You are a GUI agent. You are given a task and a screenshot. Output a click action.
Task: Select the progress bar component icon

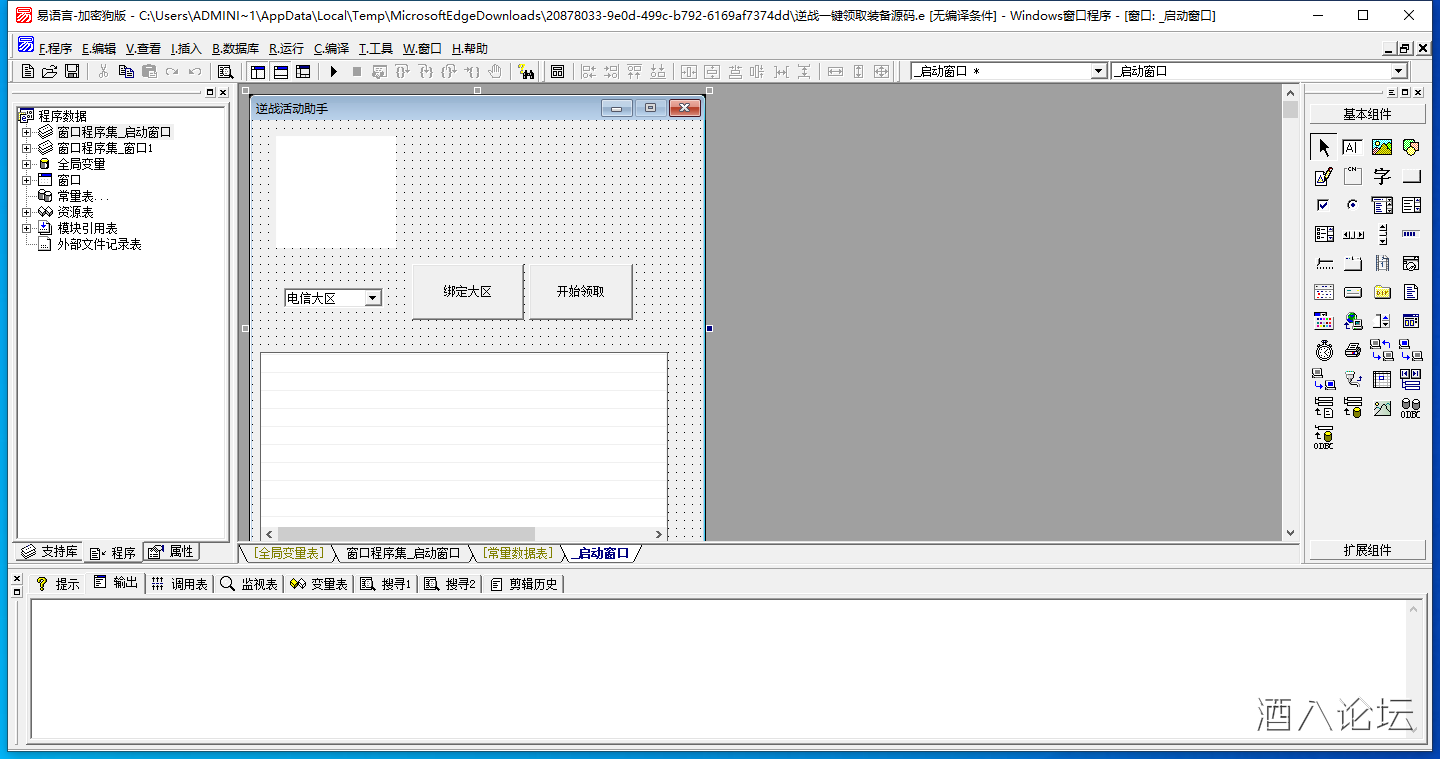pyautogui.click(x=1411, y=234)
